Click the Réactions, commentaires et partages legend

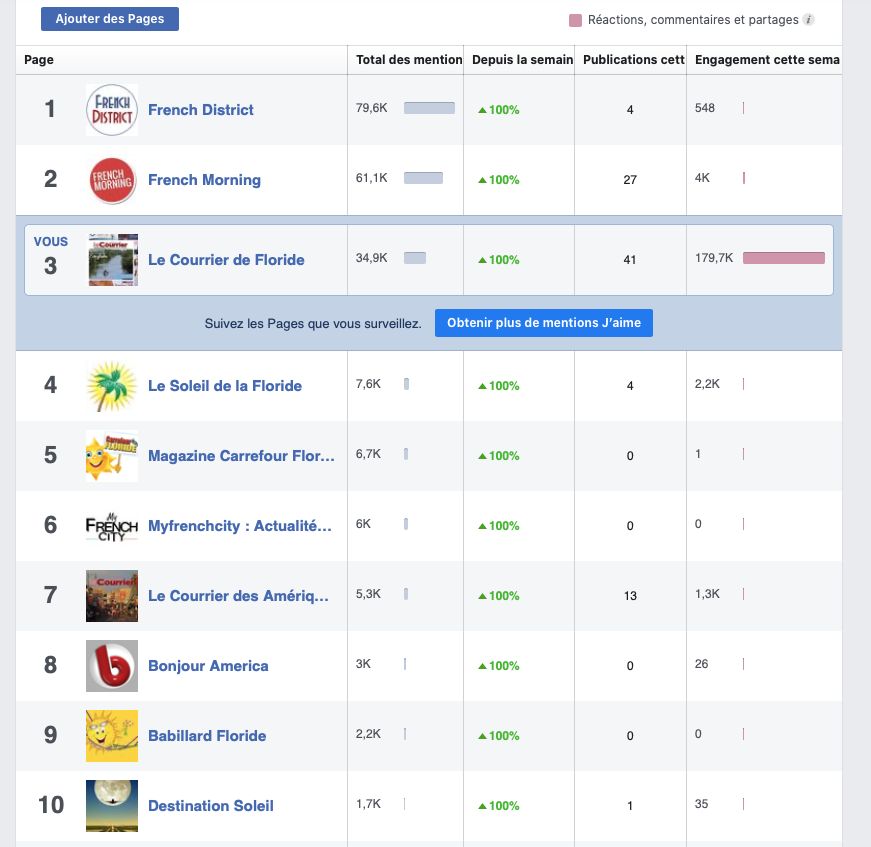click(x=693, y=20)
